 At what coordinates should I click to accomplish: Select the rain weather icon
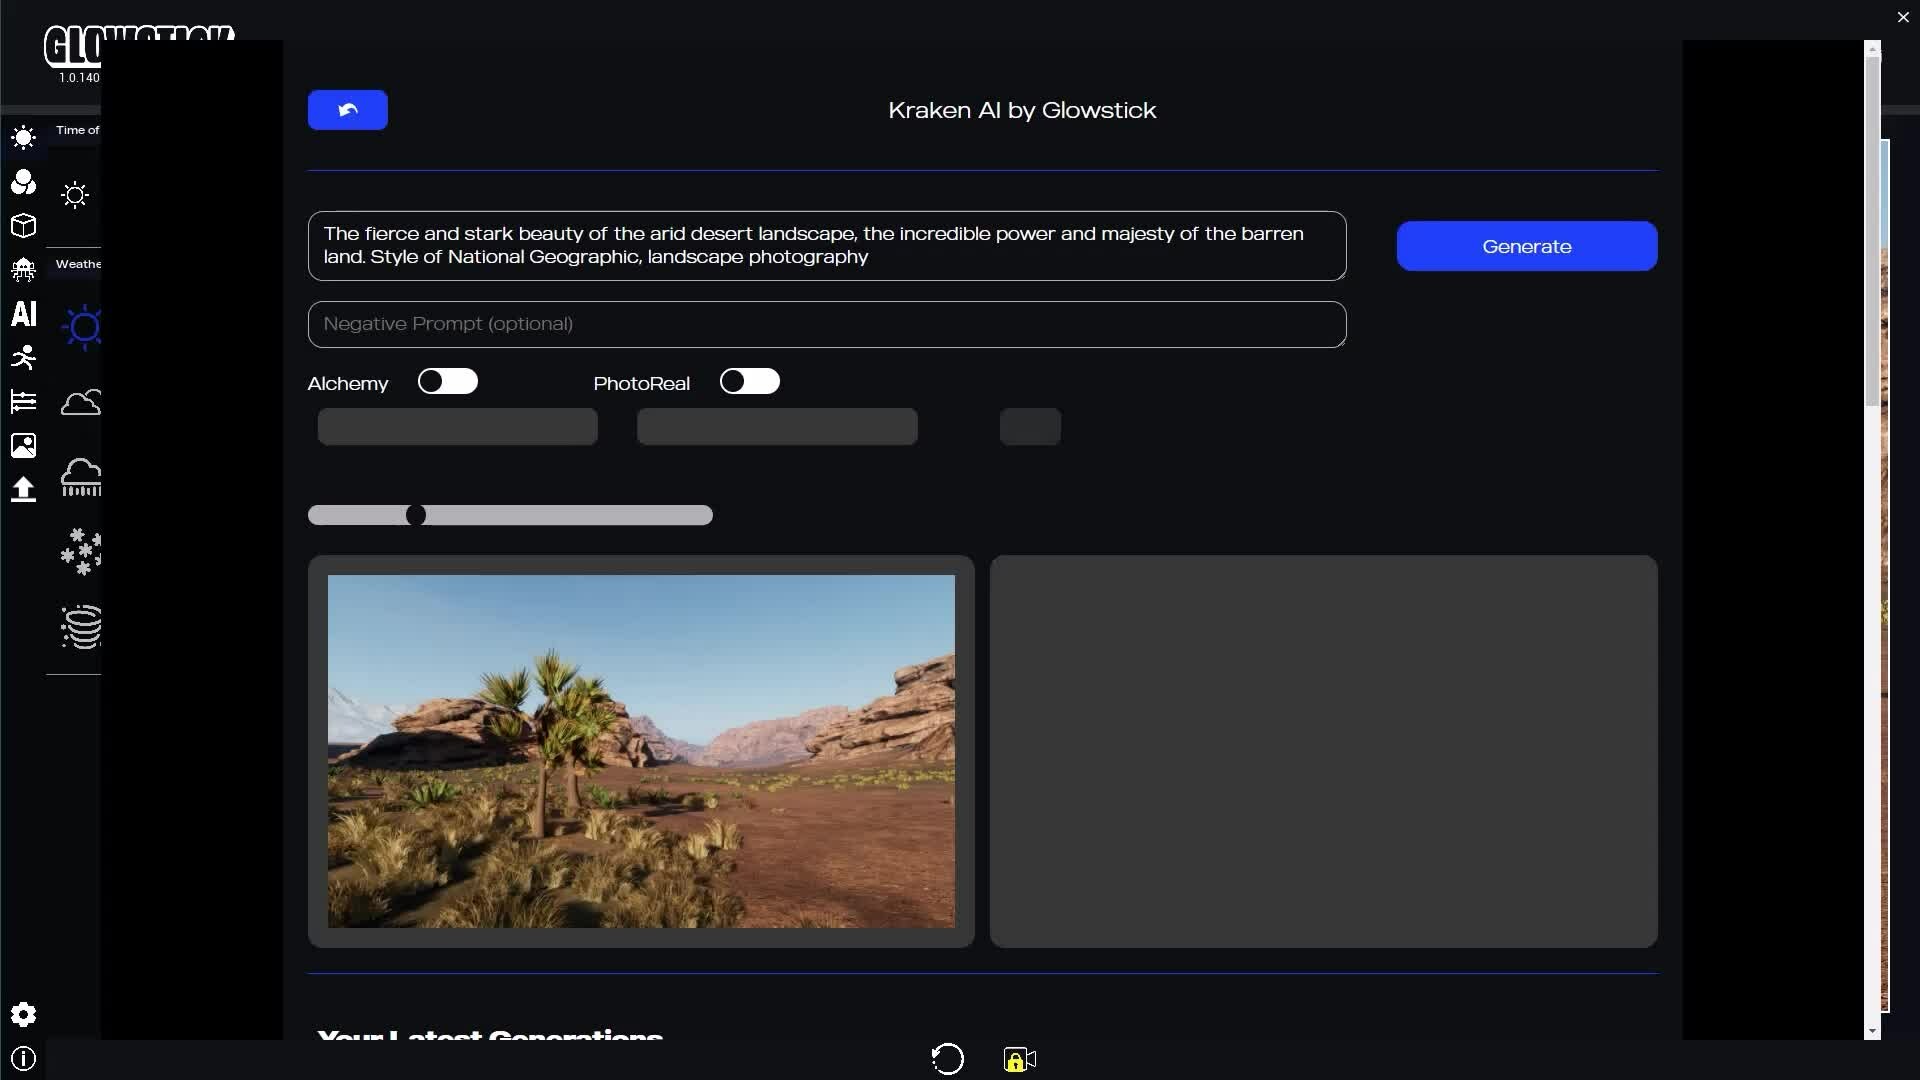pyautogui.click(x=81, y=477)
